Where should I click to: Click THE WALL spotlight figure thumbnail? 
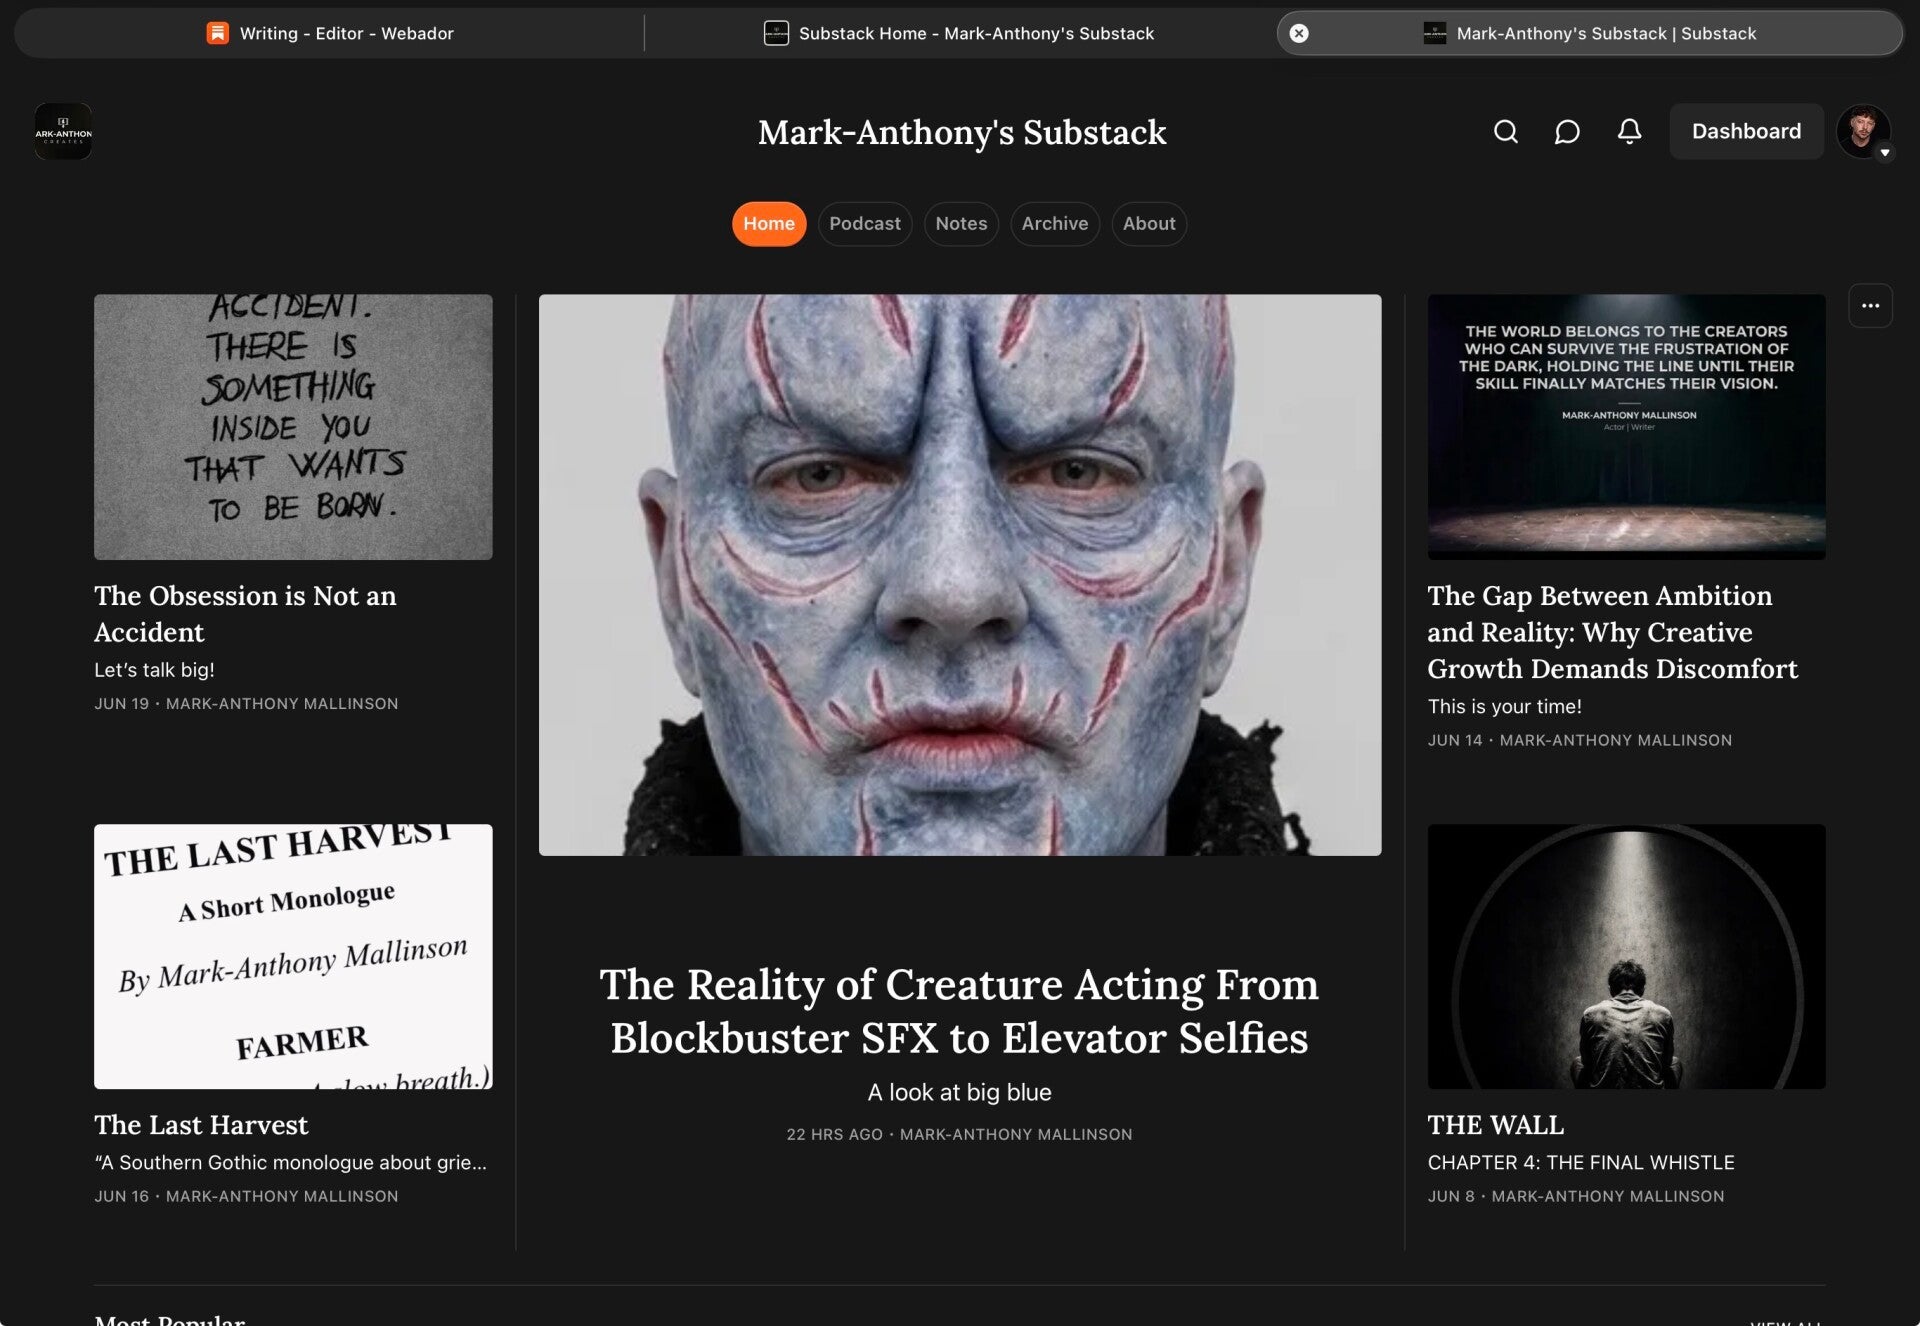tap(1626, 956)
